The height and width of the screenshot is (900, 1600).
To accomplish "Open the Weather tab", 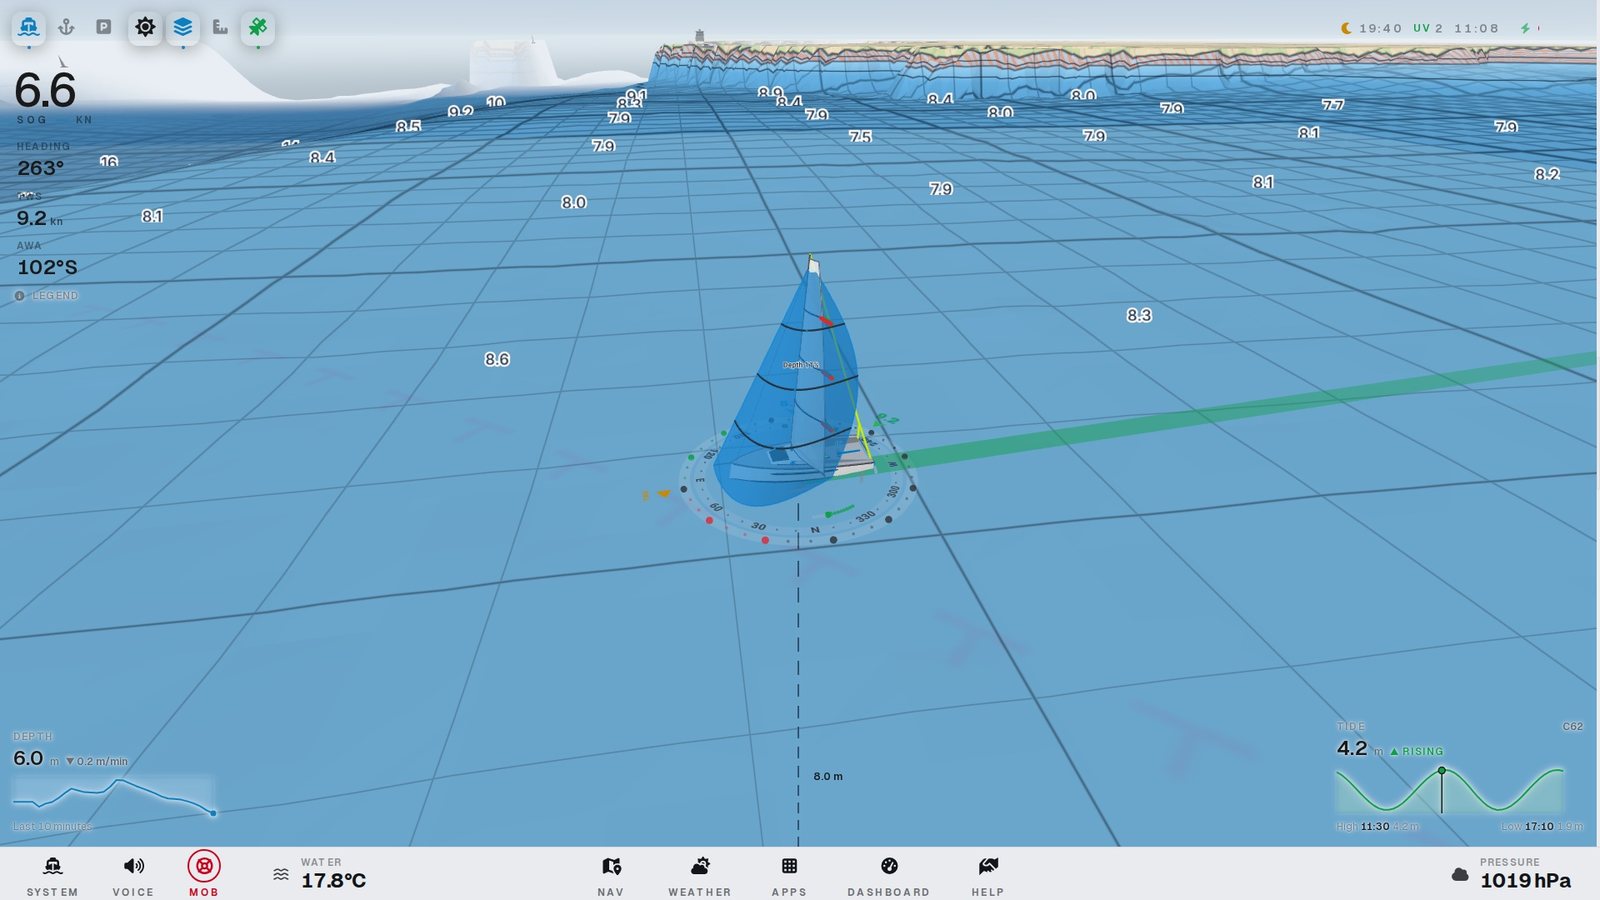I will click(700, 875).
